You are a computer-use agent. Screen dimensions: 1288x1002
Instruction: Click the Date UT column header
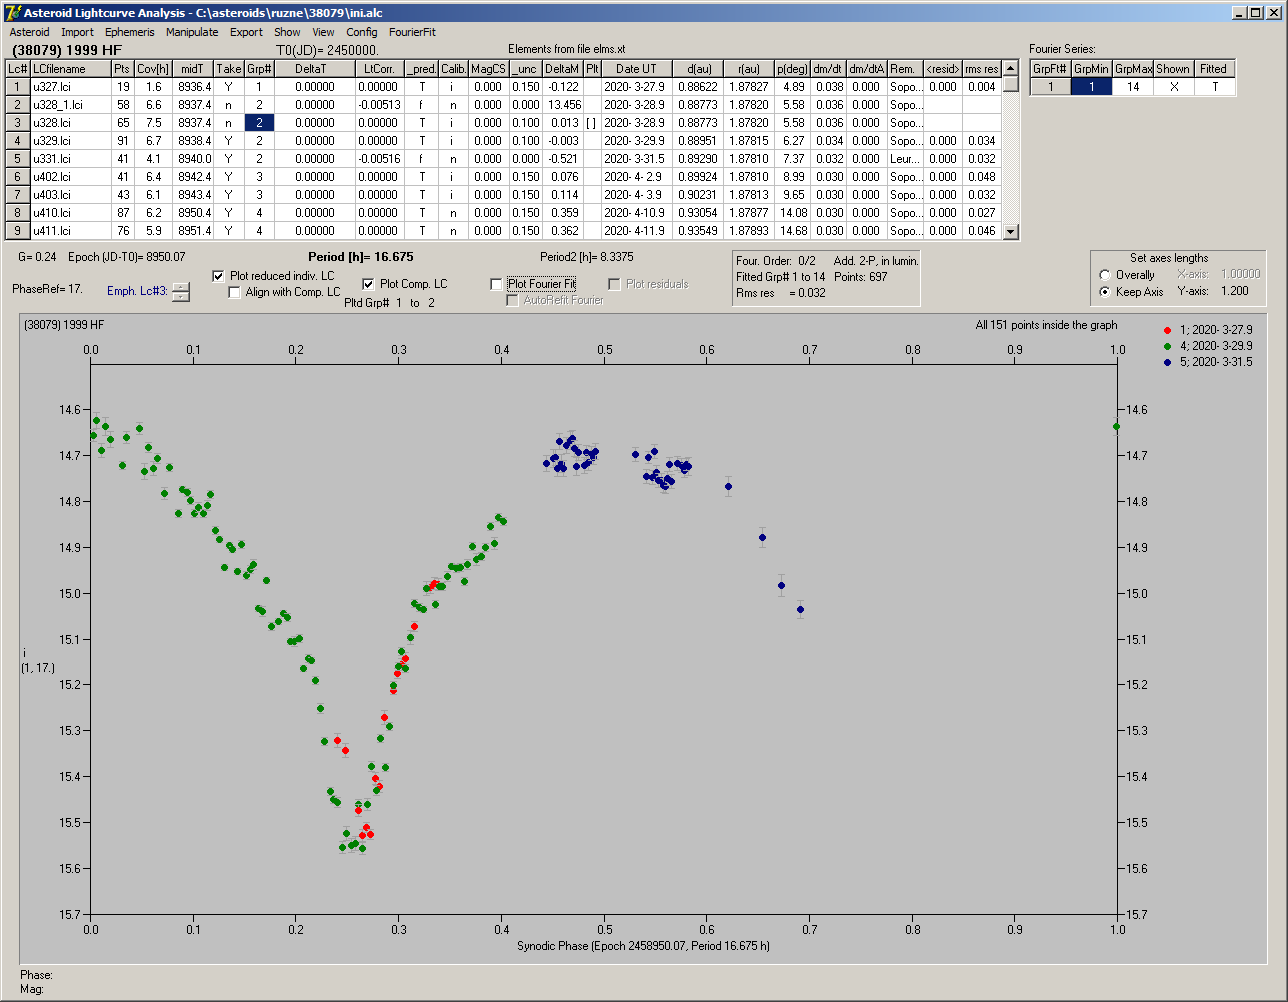pyautogui.click(x=636, y=69)
